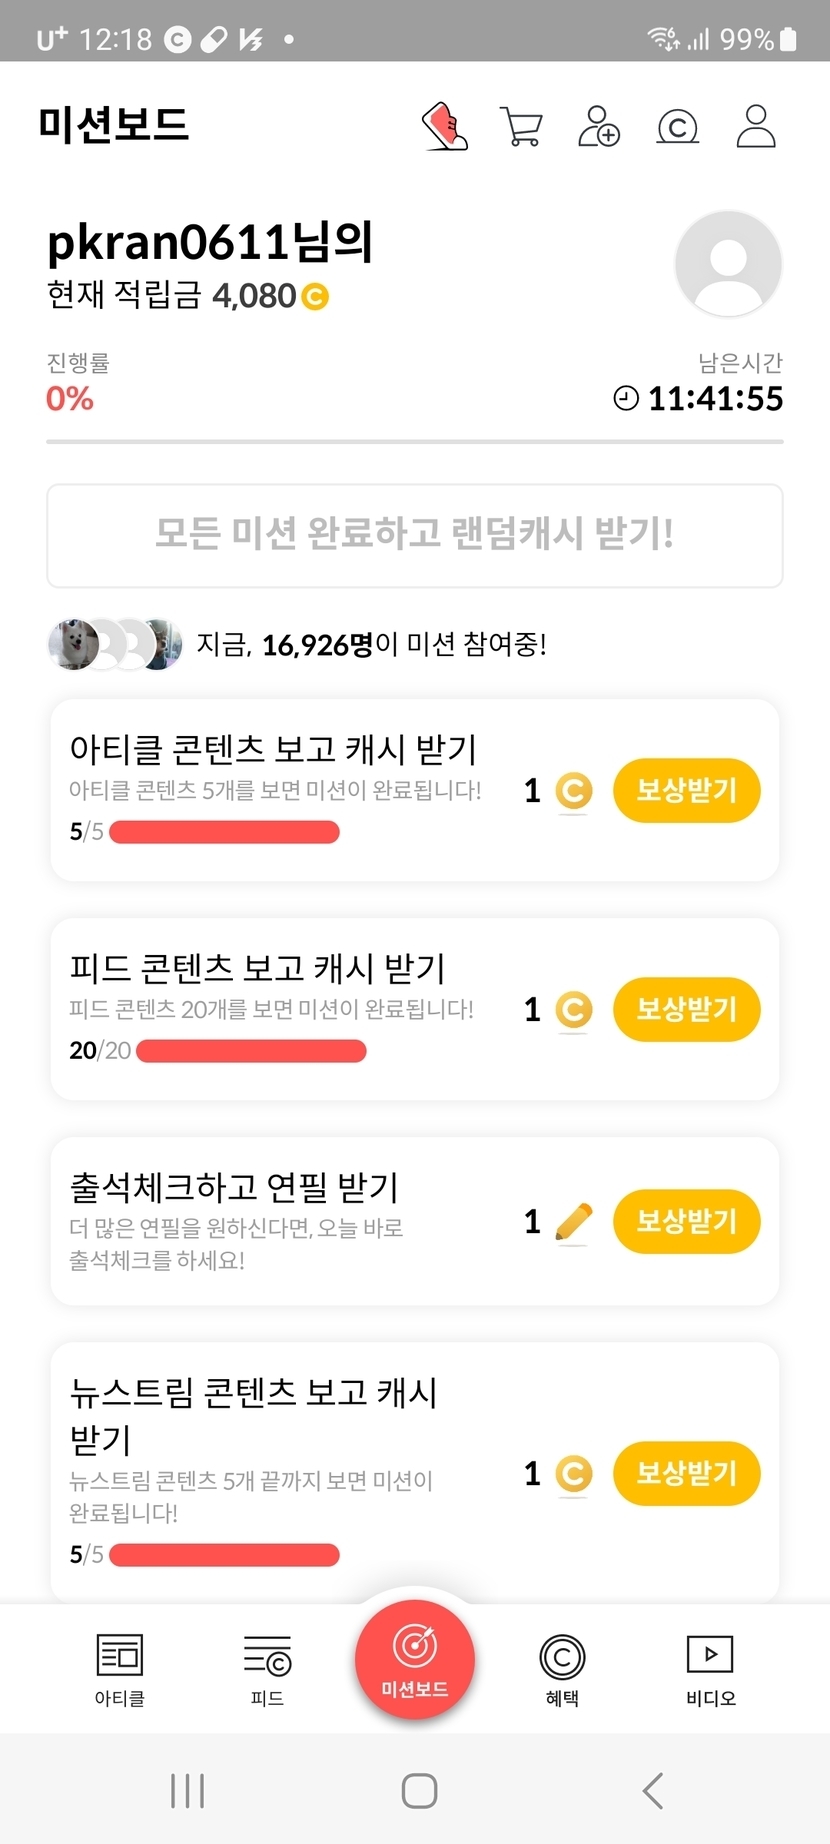Tap the article mission progress bar

click(x=224, y=832)
